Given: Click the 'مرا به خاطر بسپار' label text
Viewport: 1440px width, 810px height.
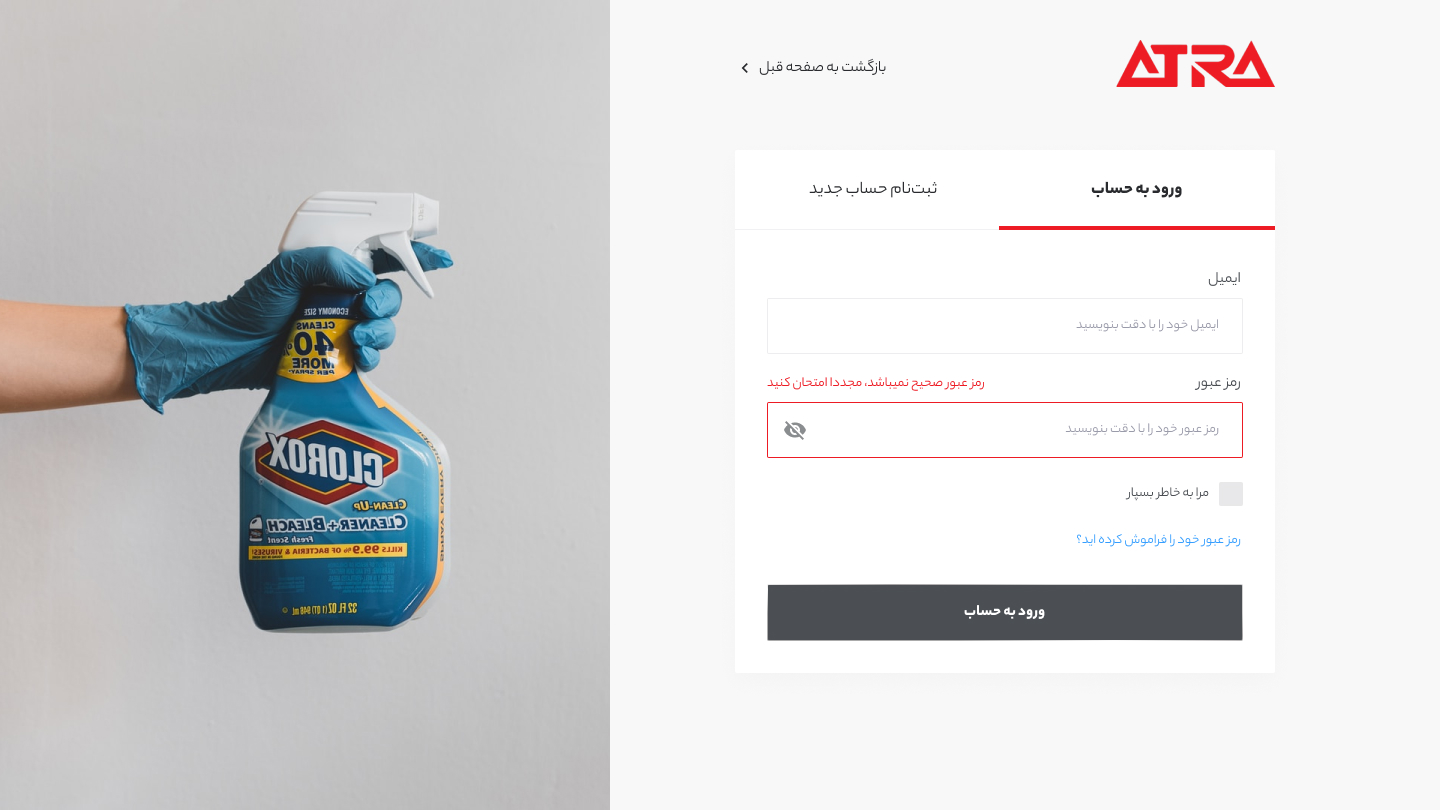Looking at the screenshot, I should (x=1168, y=493).
